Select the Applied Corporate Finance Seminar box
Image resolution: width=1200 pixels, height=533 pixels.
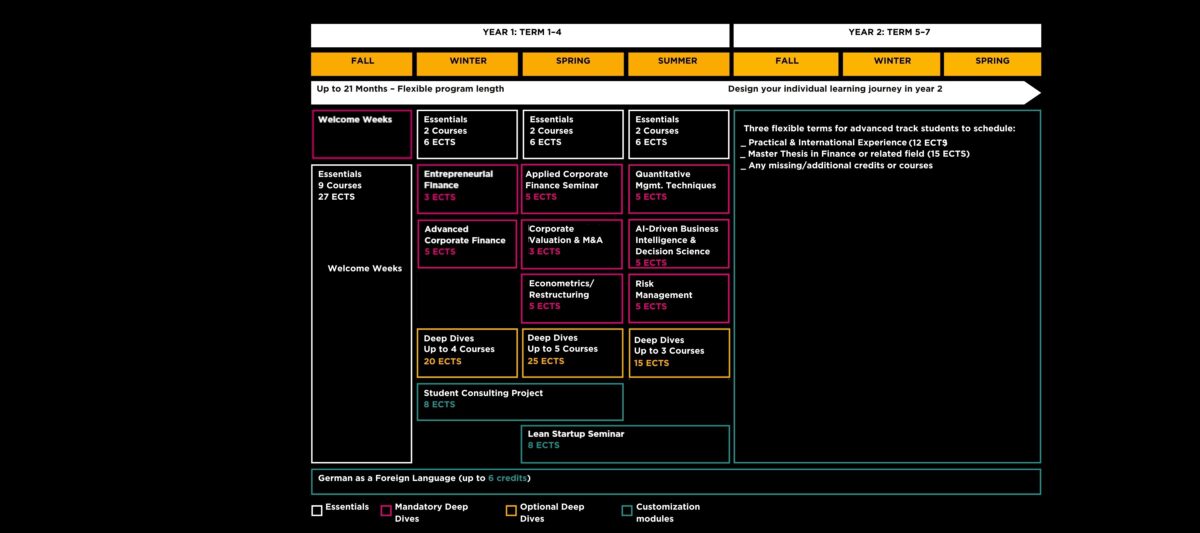(x=573, y=189)
